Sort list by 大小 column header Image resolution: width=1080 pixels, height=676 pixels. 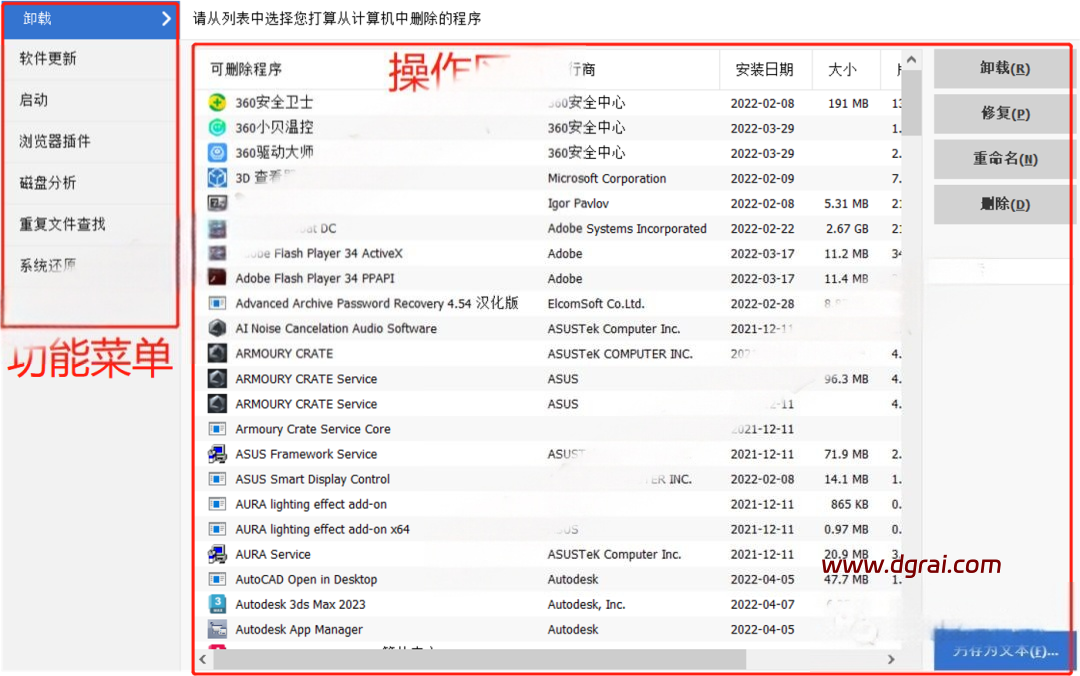click(x=842, y=69)
